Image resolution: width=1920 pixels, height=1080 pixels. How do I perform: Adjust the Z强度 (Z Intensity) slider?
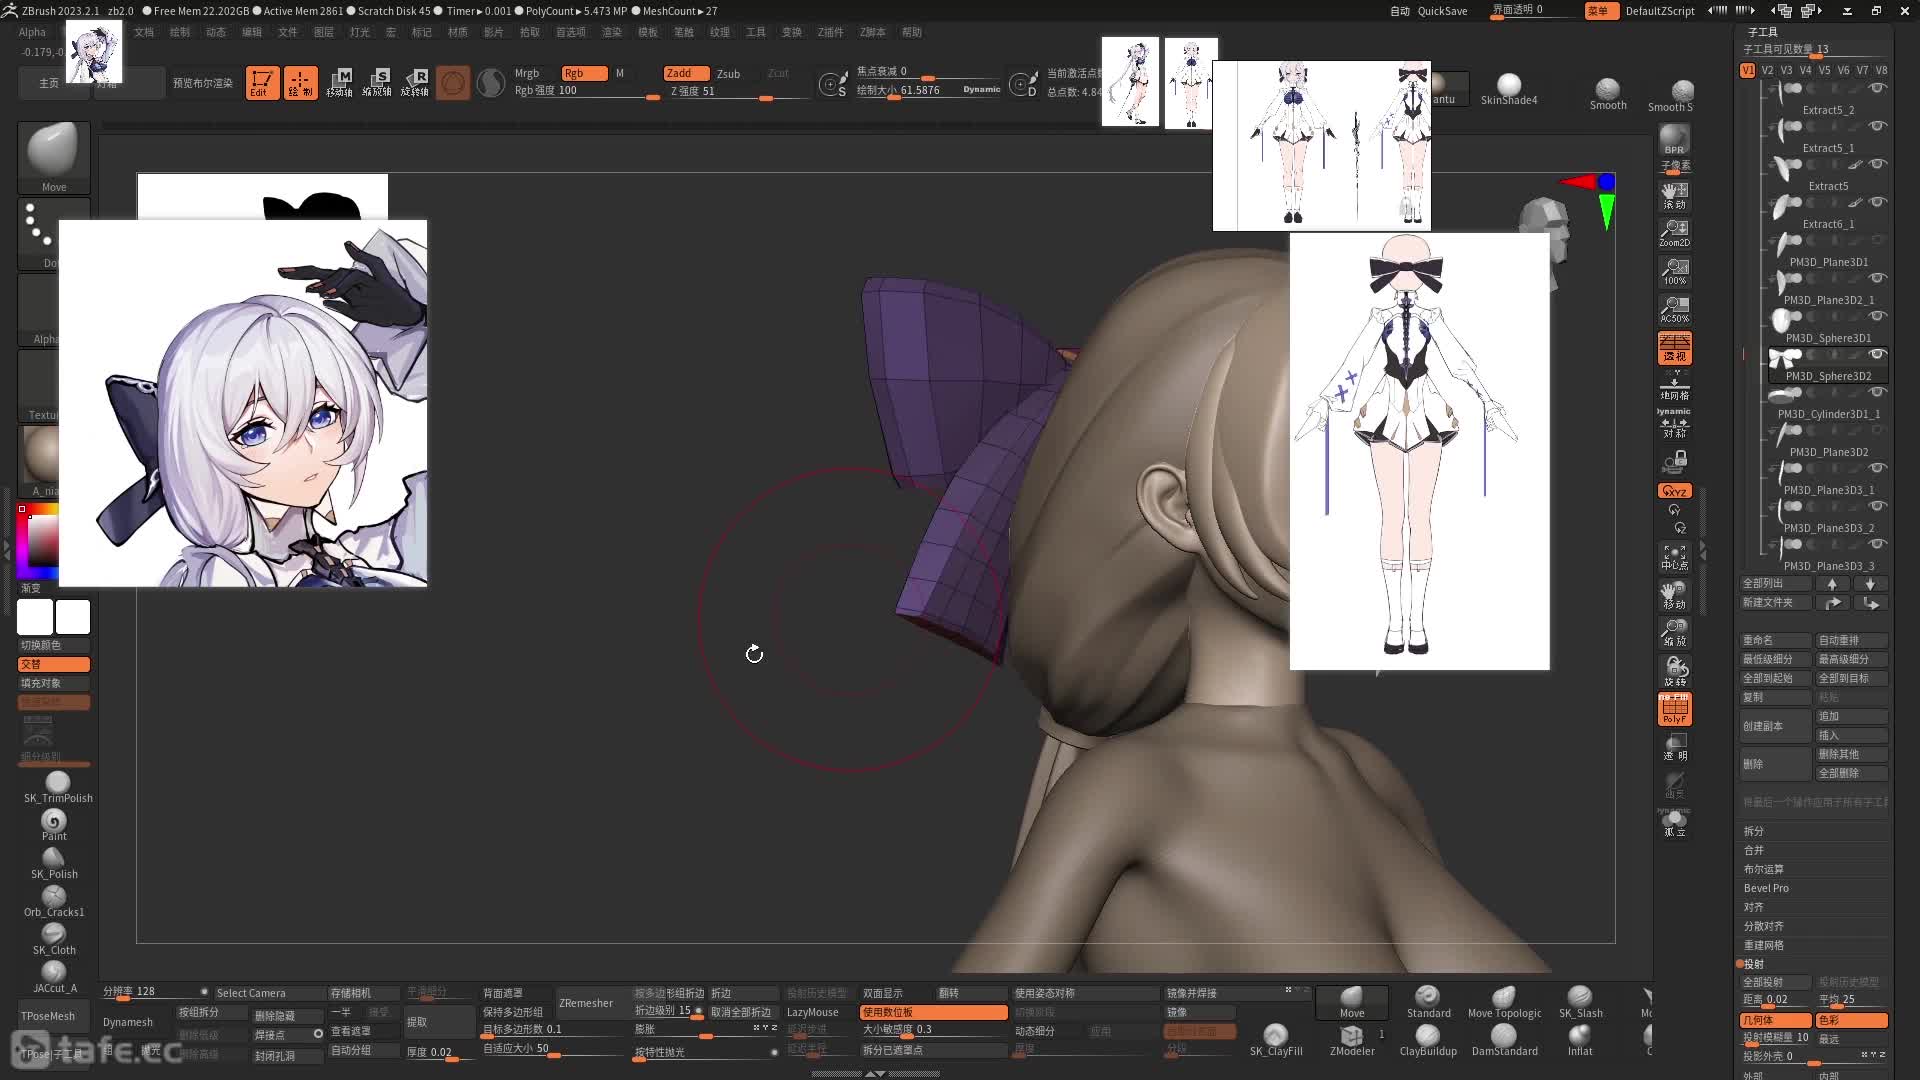[738, 91]
